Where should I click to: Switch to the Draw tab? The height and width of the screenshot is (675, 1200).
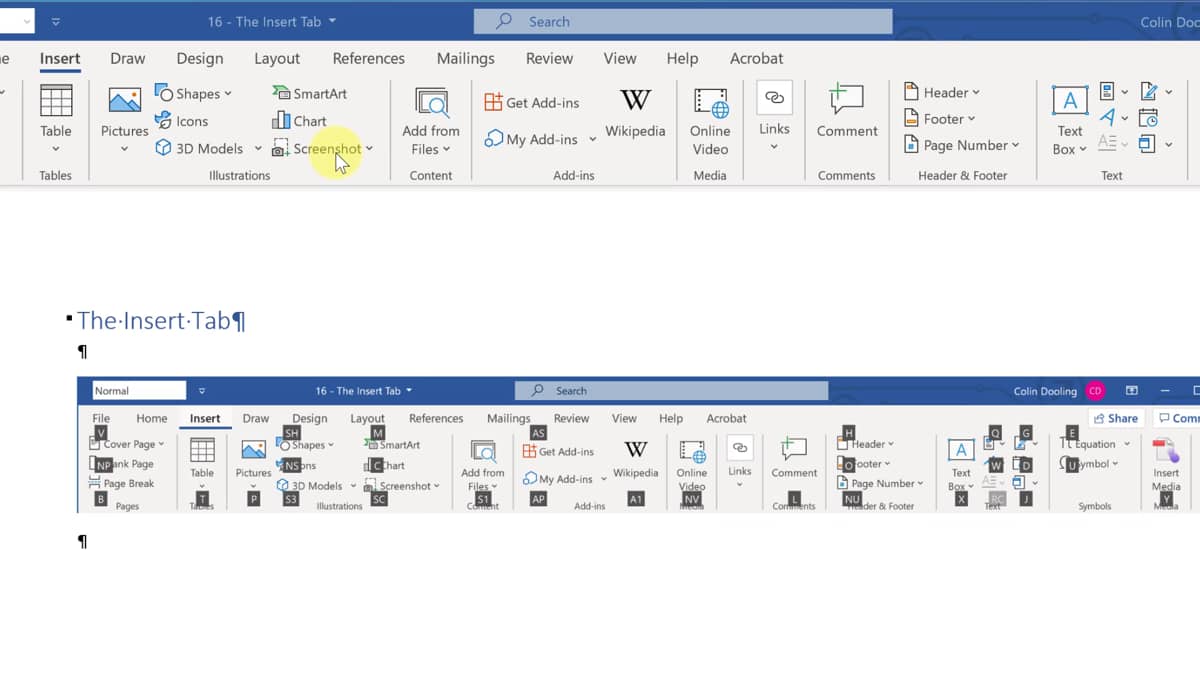pos(128,58)
